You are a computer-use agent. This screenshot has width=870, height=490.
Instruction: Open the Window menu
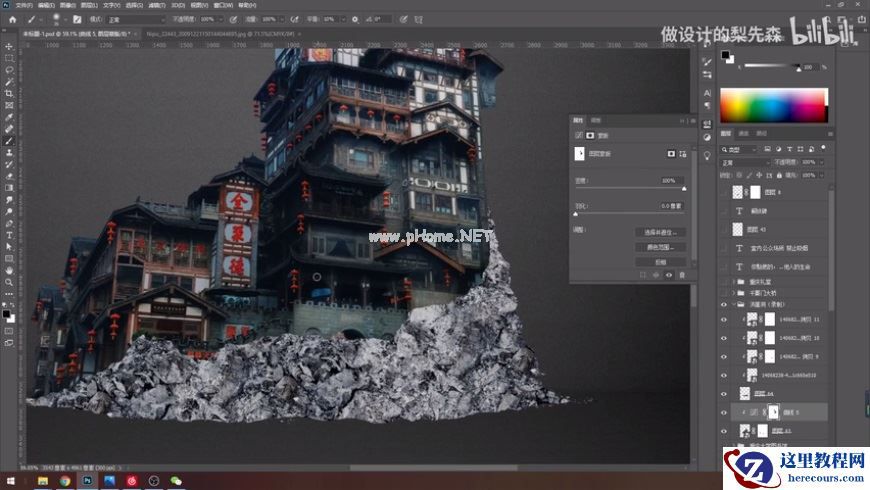(x=223, y=5)
